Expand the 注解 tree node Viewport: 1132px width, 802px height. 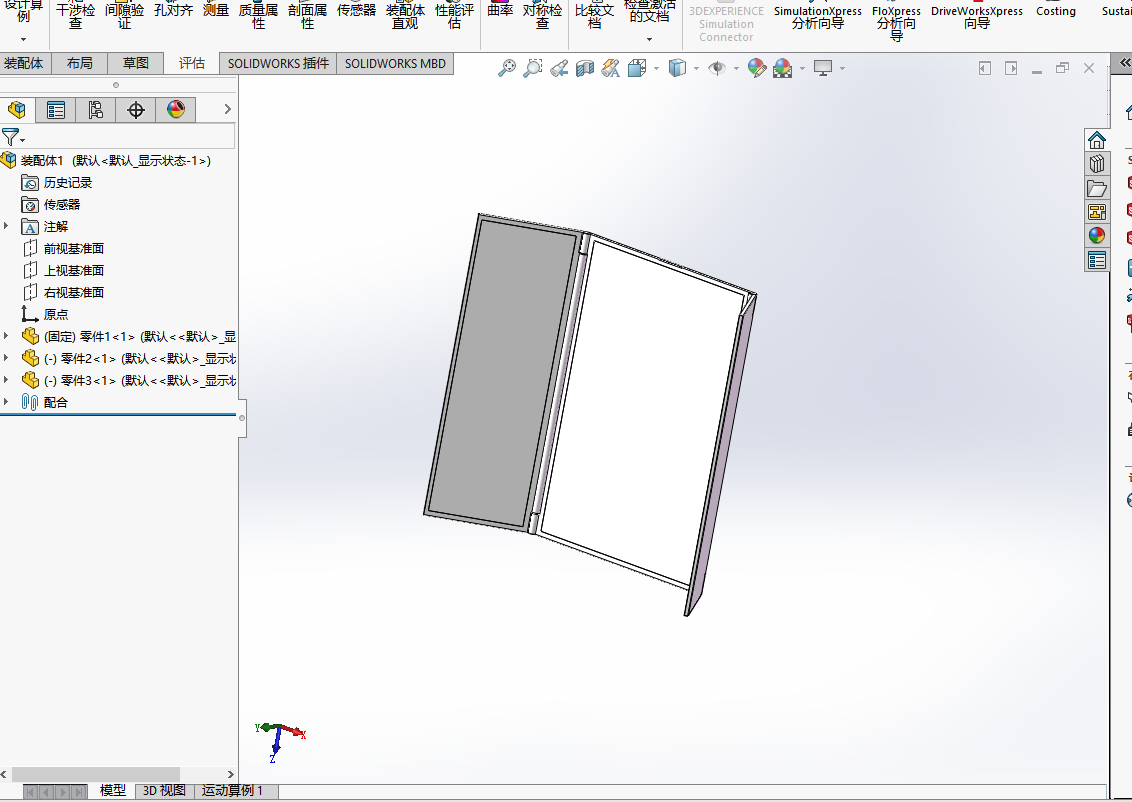[x=6, y=227]
